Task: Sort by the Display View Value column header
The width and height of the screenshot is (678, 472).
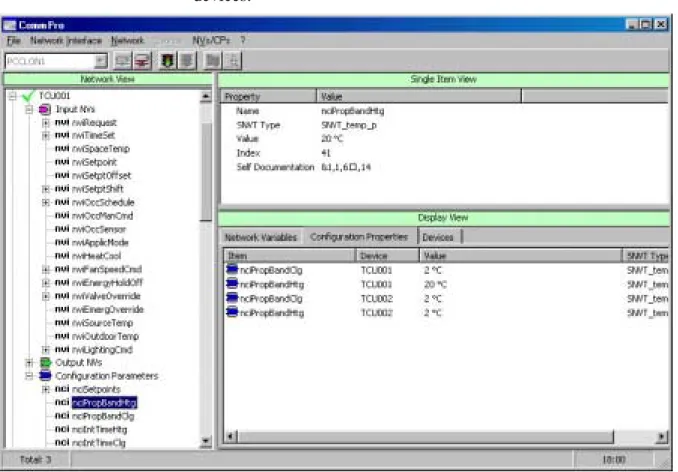Action: click(x=521, y=256)
